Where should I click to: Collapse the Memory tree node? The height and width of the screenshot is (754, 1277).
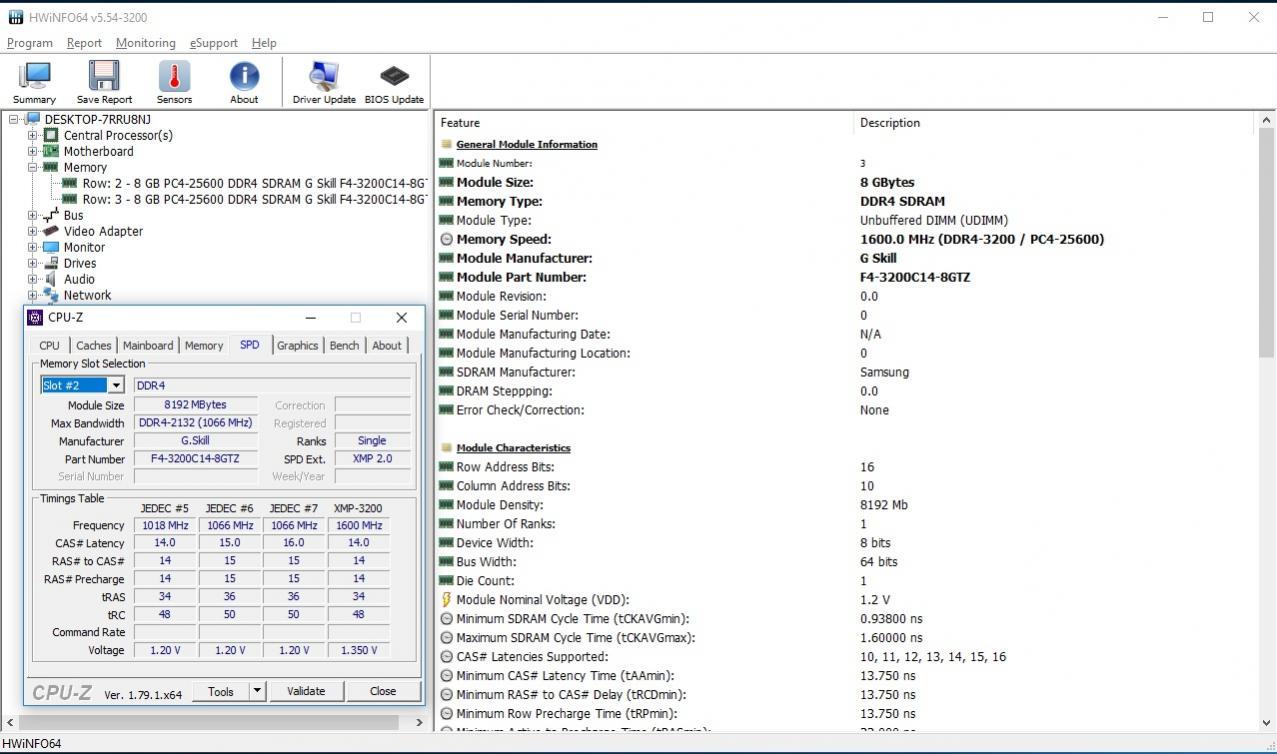click(33, 167)
